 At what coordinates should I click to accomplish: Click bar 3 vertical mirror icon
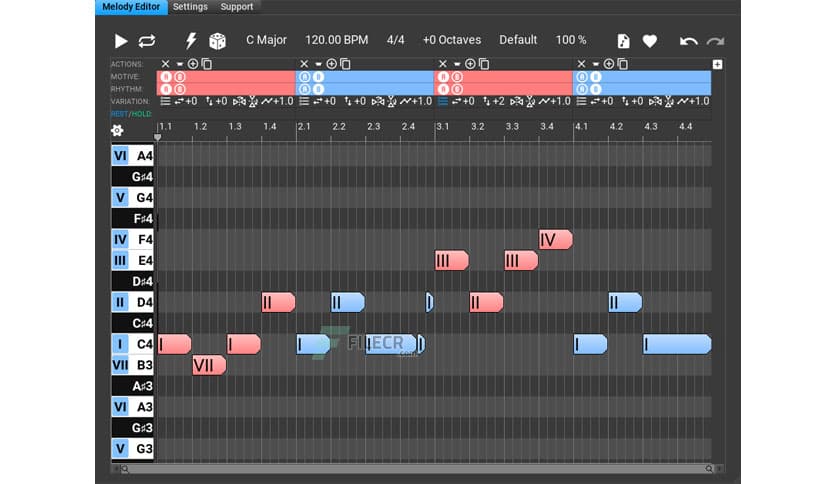click(x=530, y=101)
